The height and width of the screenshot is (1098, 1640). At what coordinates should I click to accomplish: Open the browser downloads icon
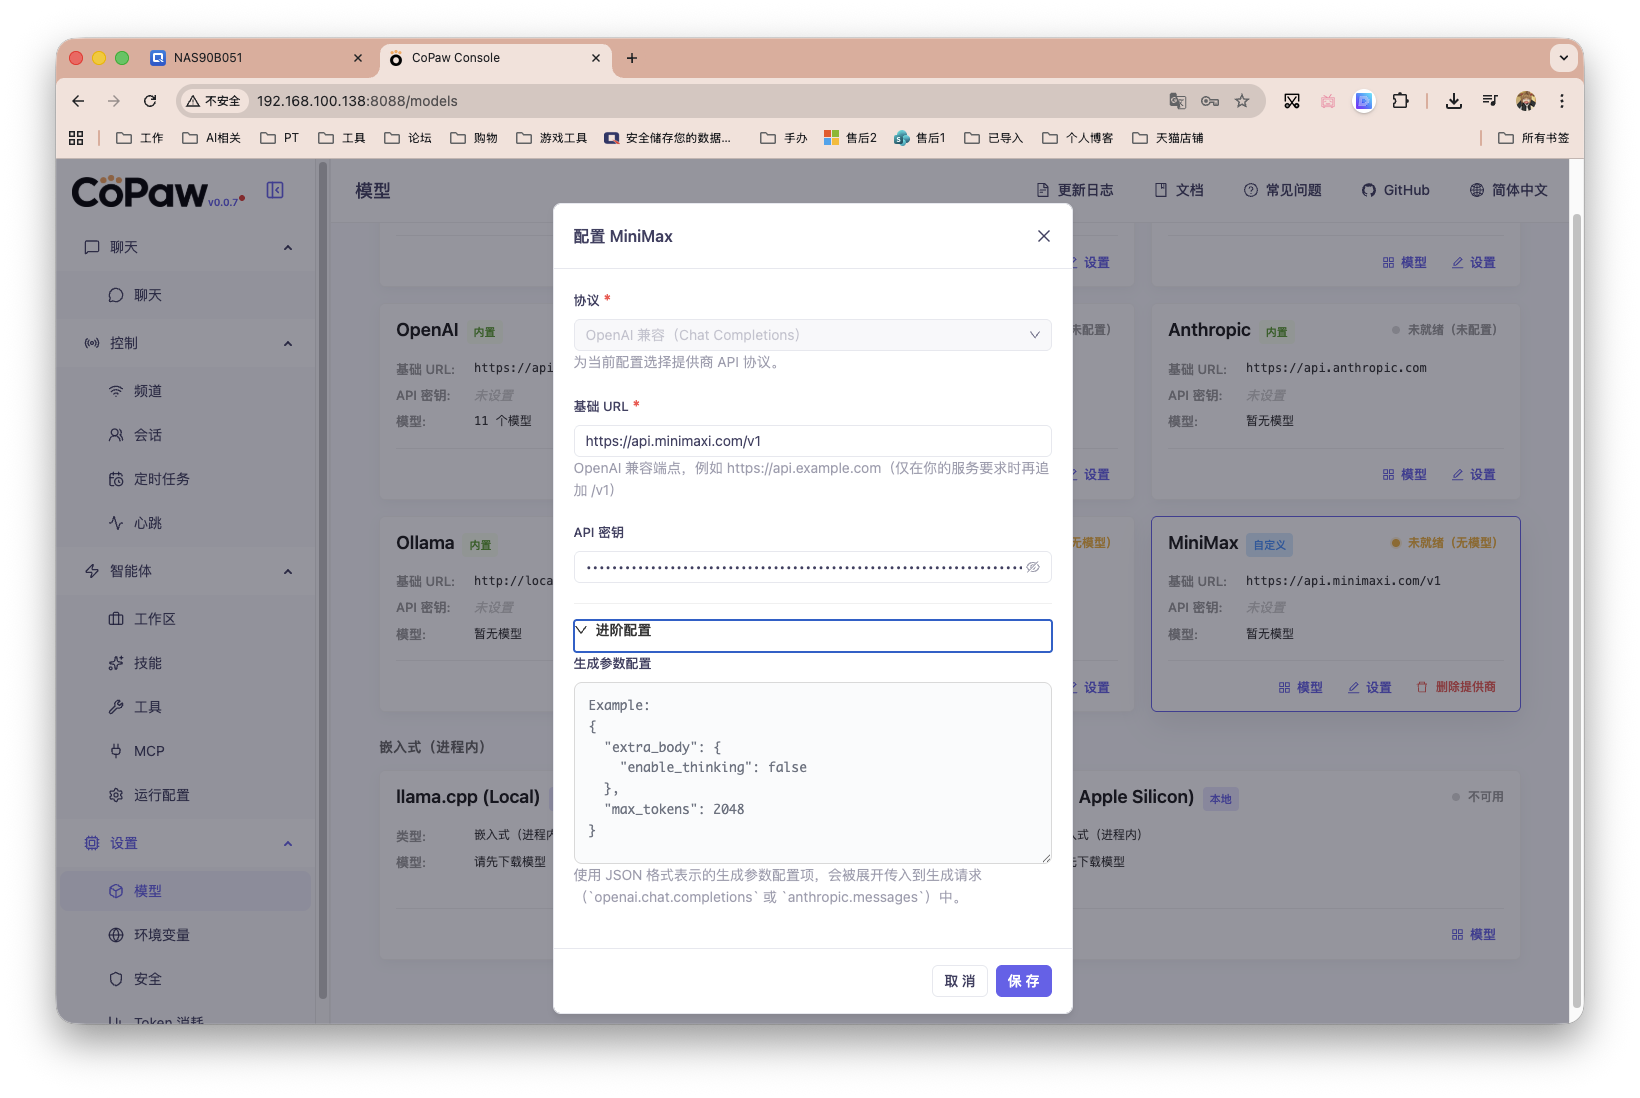point(1454,101)
